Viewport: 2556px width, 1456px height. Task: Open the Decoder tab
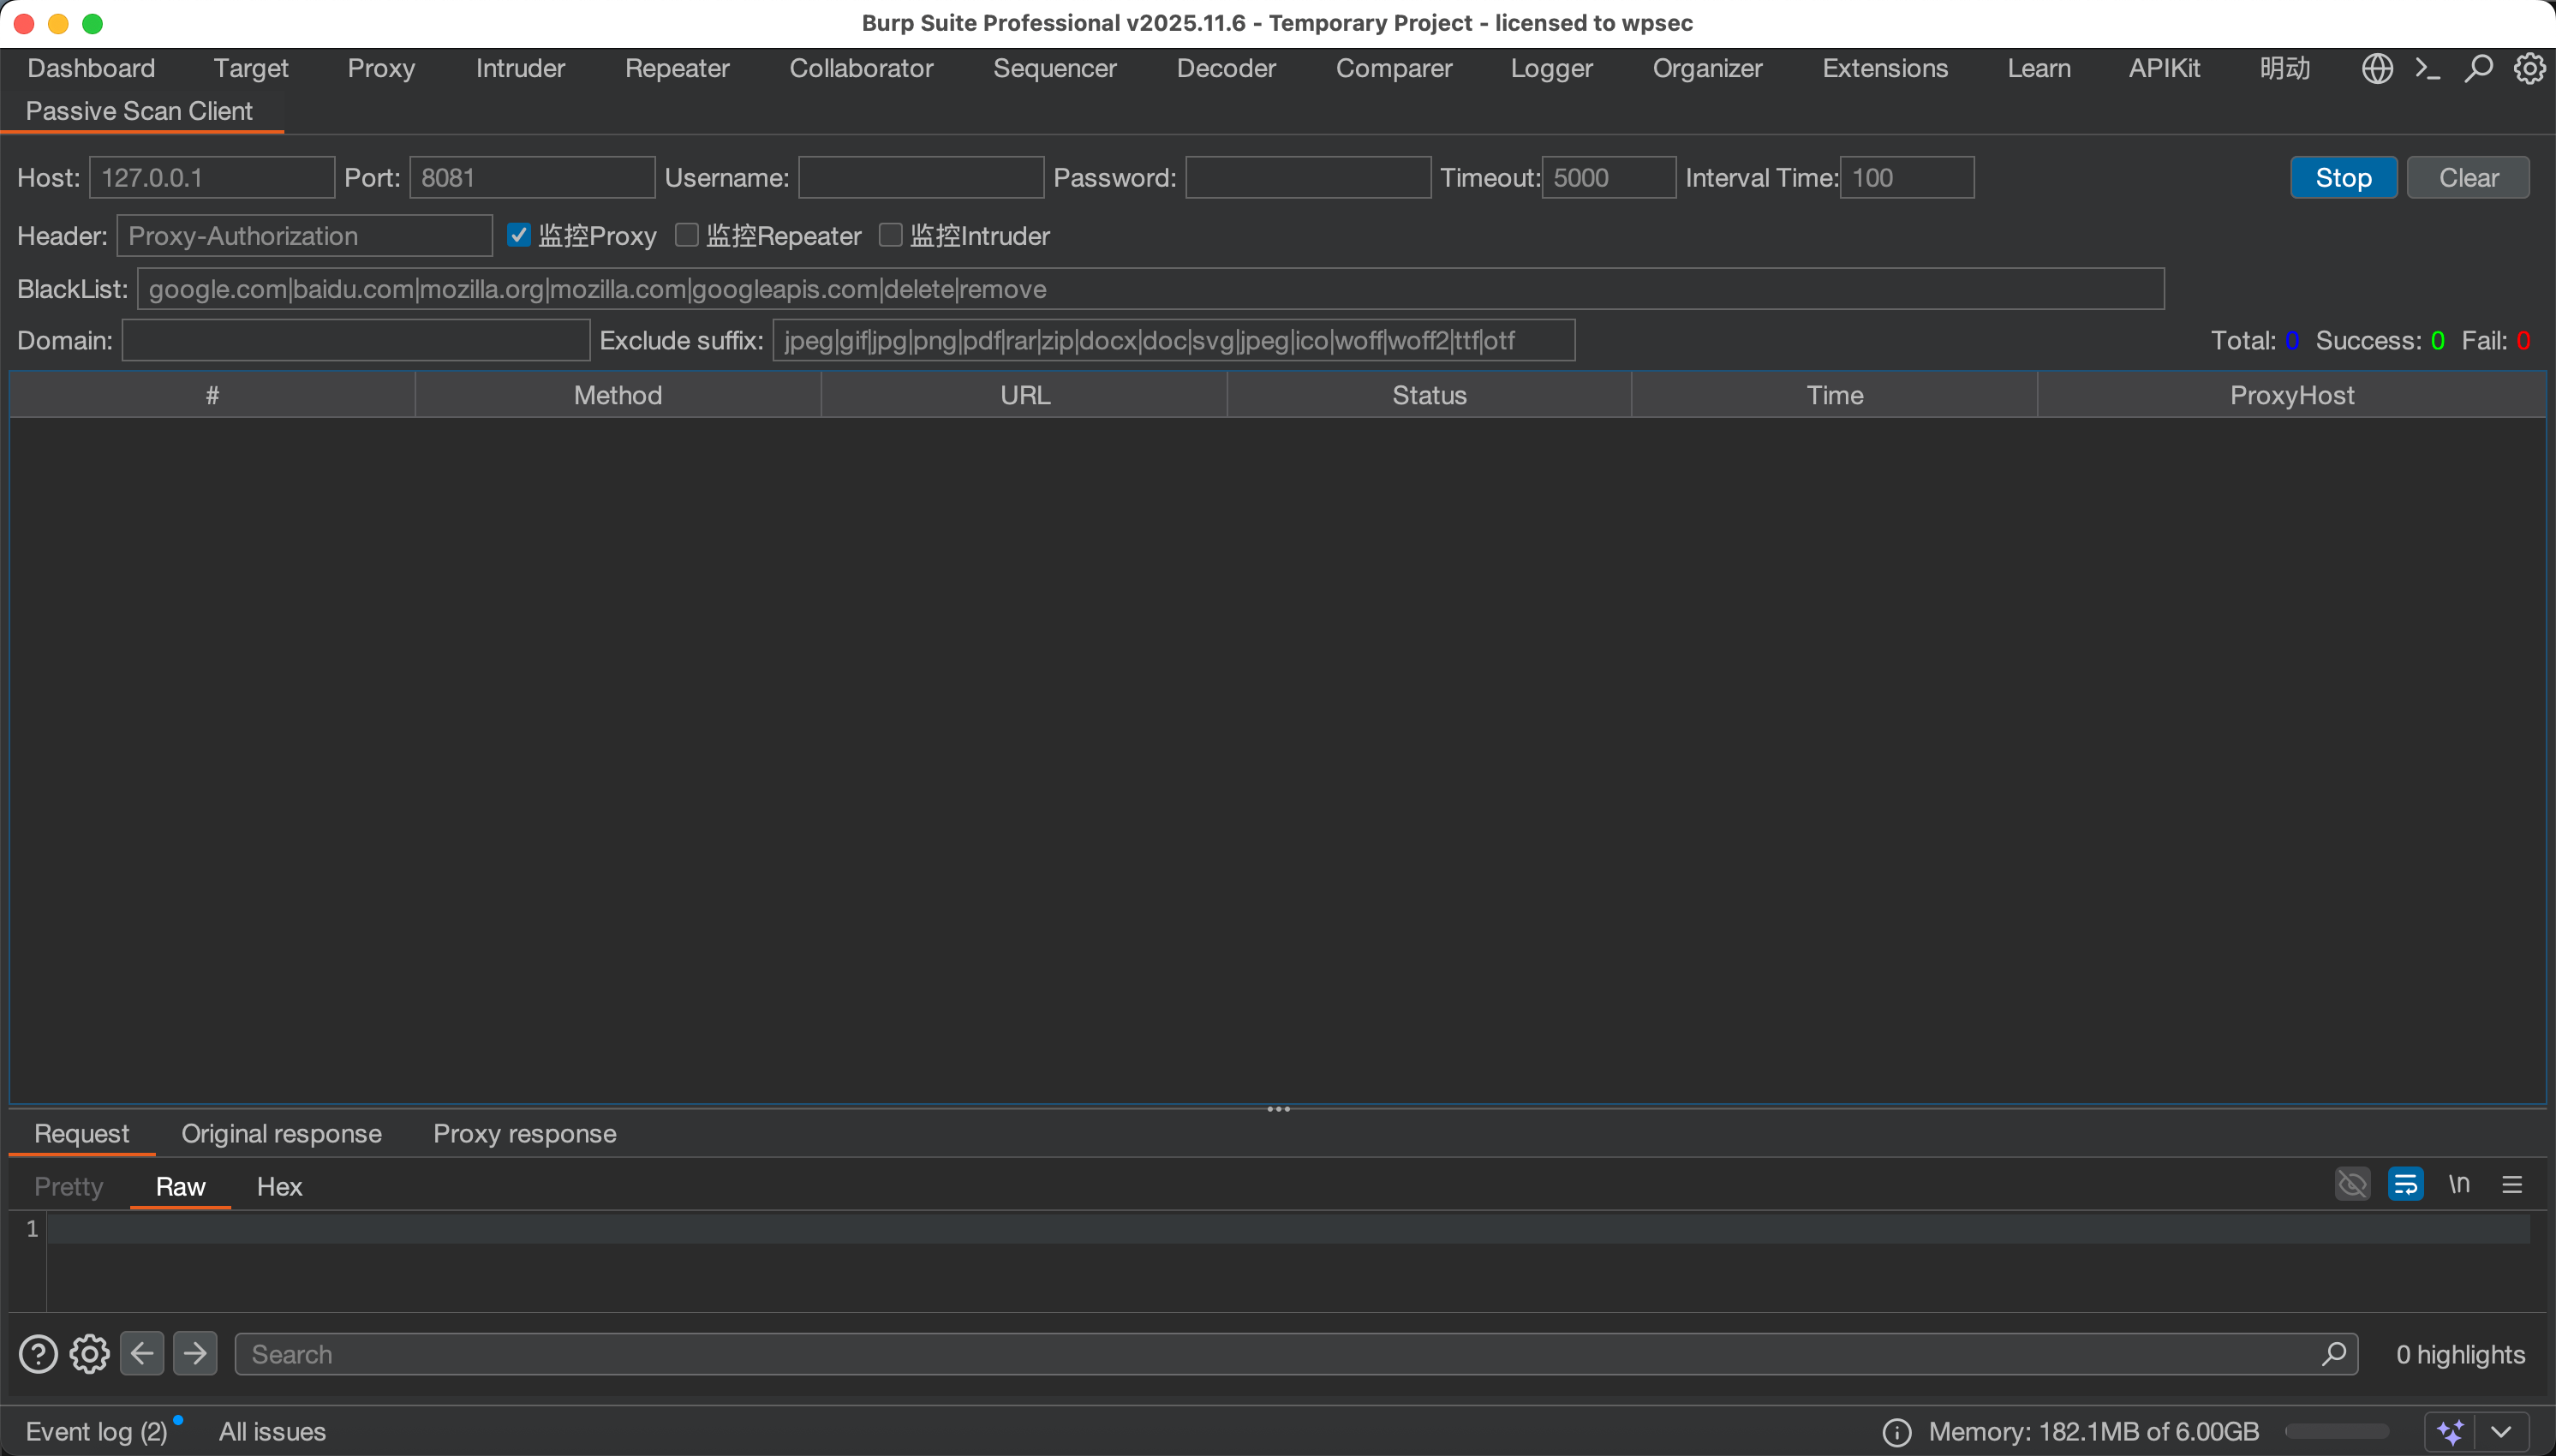tap(1226, 68)
